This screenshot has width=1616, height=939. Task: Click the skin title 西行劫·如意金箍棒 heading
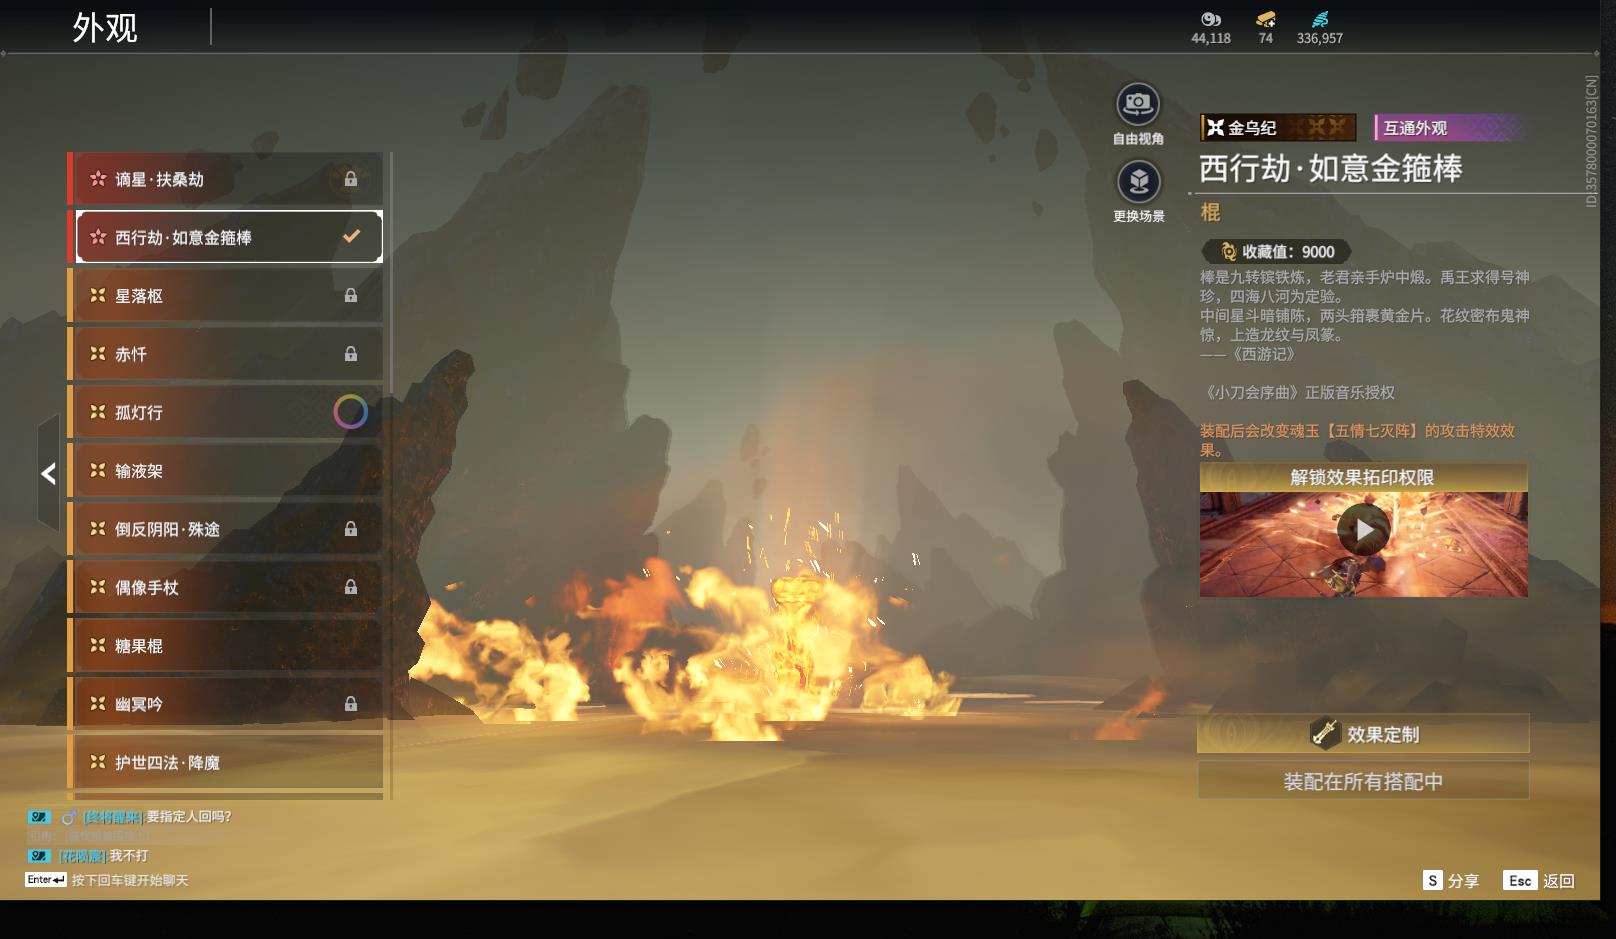coord(1330,168)
